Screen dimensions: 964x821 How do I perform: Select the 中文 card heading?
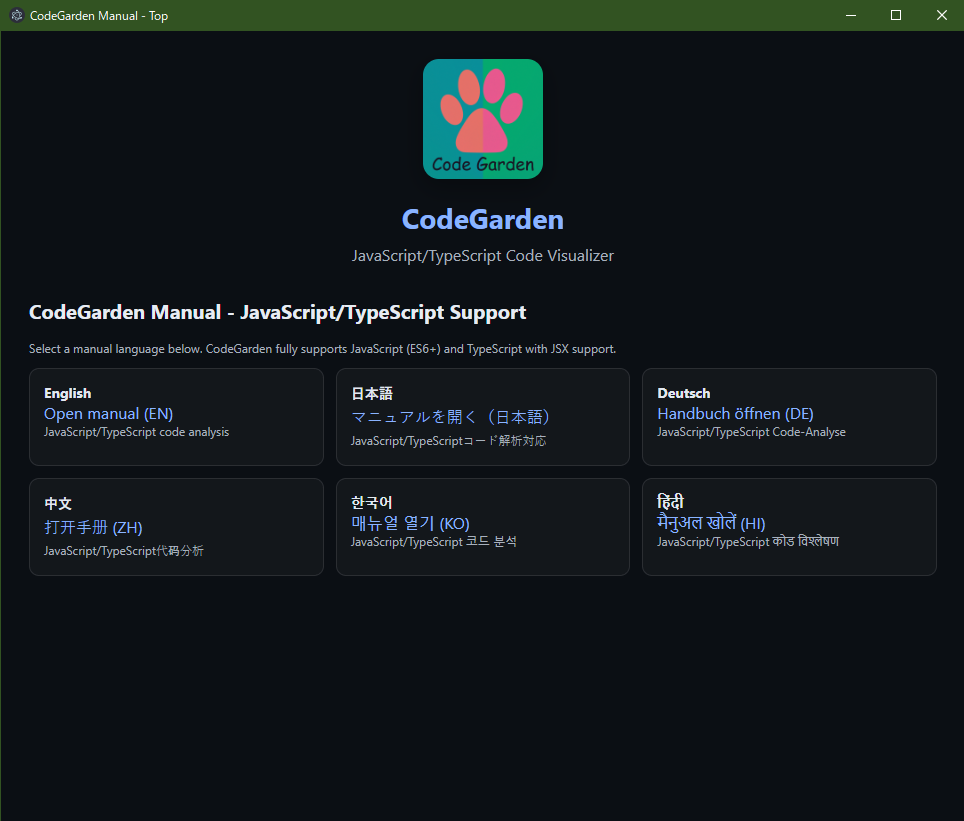(58, 504)
